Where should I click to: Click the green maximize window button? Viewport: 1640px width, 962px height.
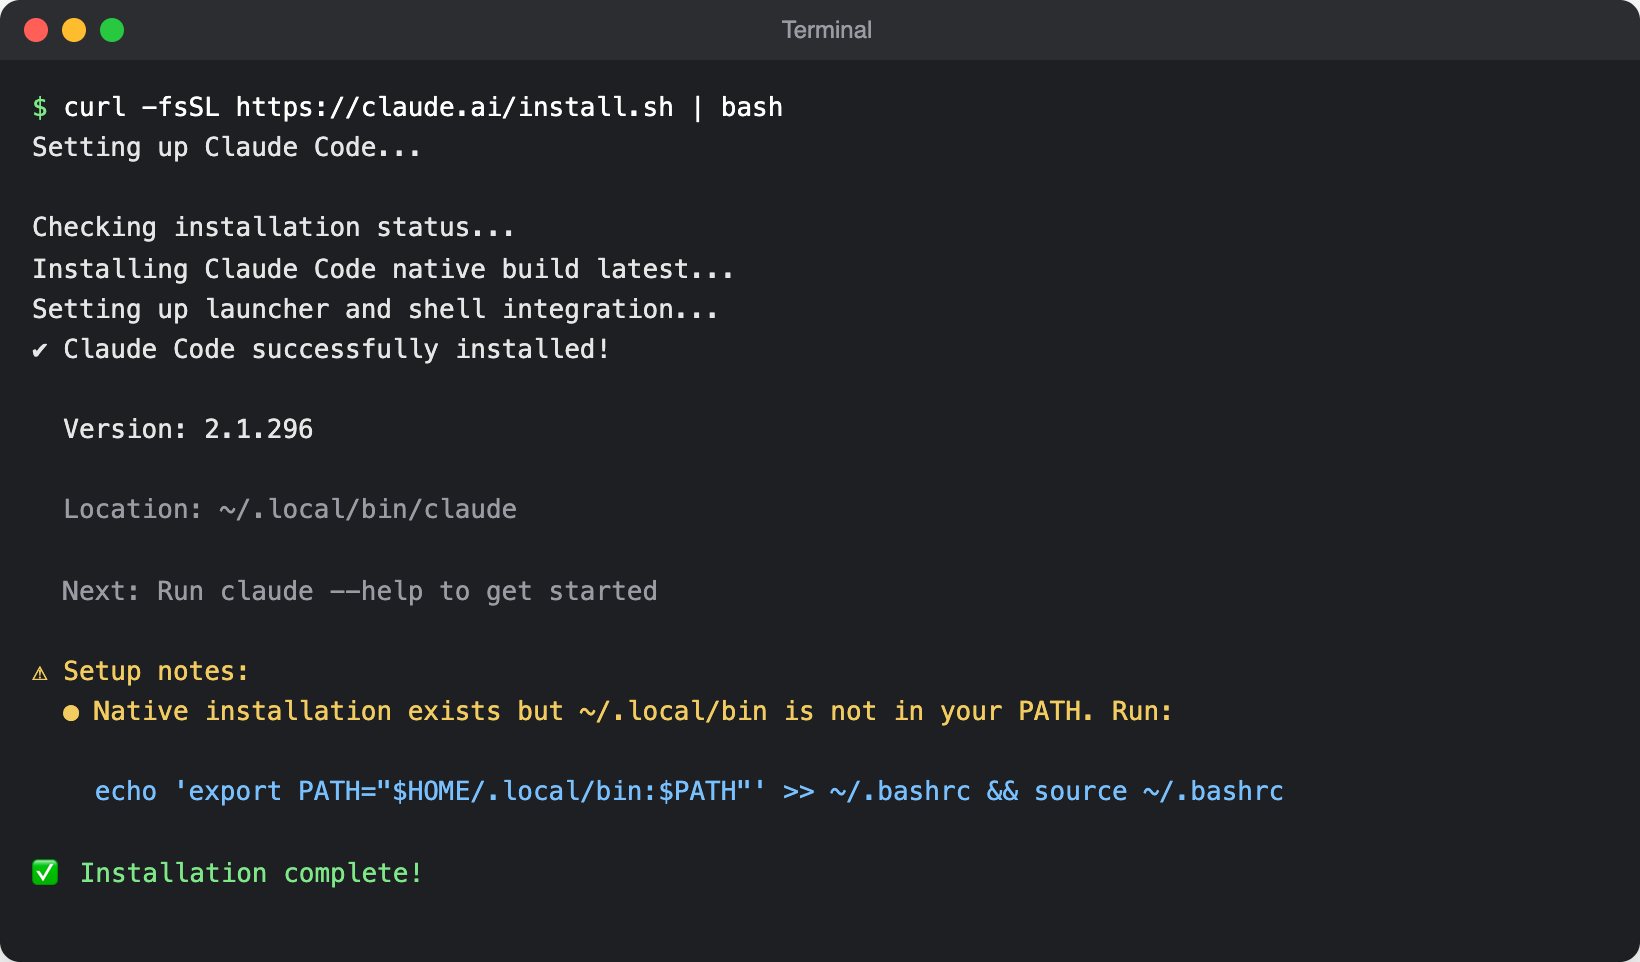[112, 30]
